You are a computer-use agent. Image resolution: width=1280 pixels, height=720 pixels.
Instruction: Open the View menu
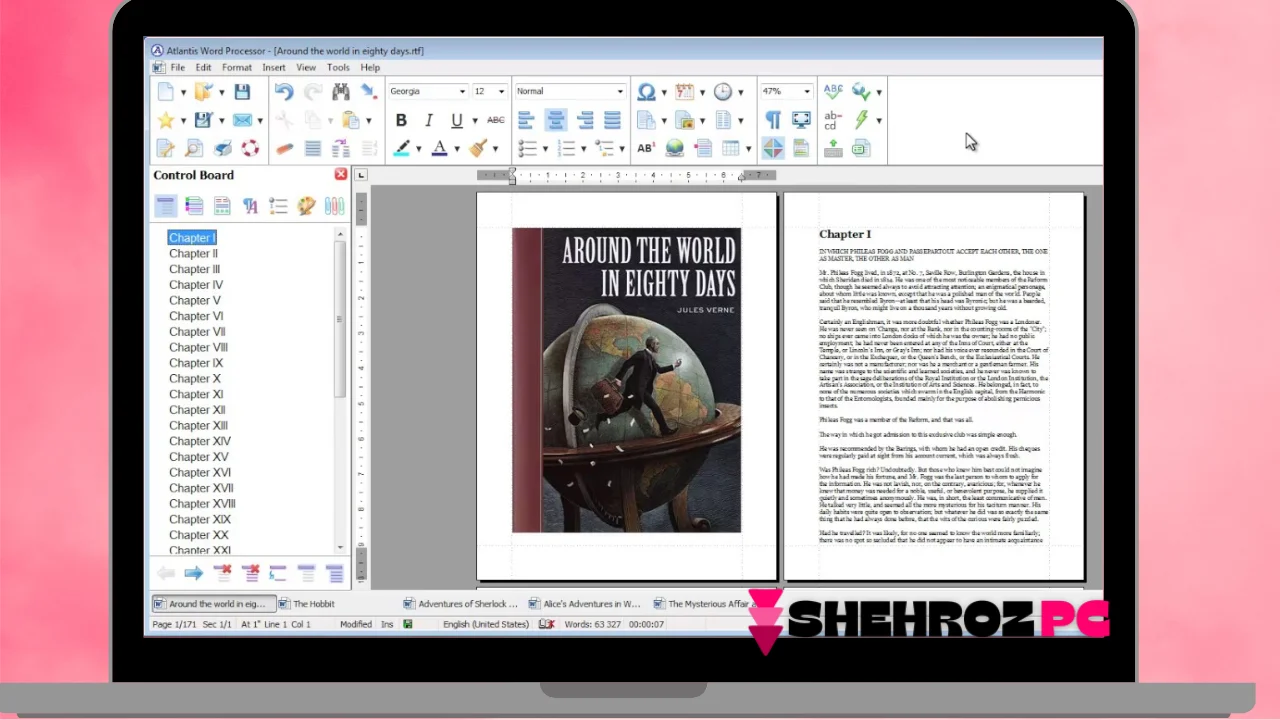[306, 67]
